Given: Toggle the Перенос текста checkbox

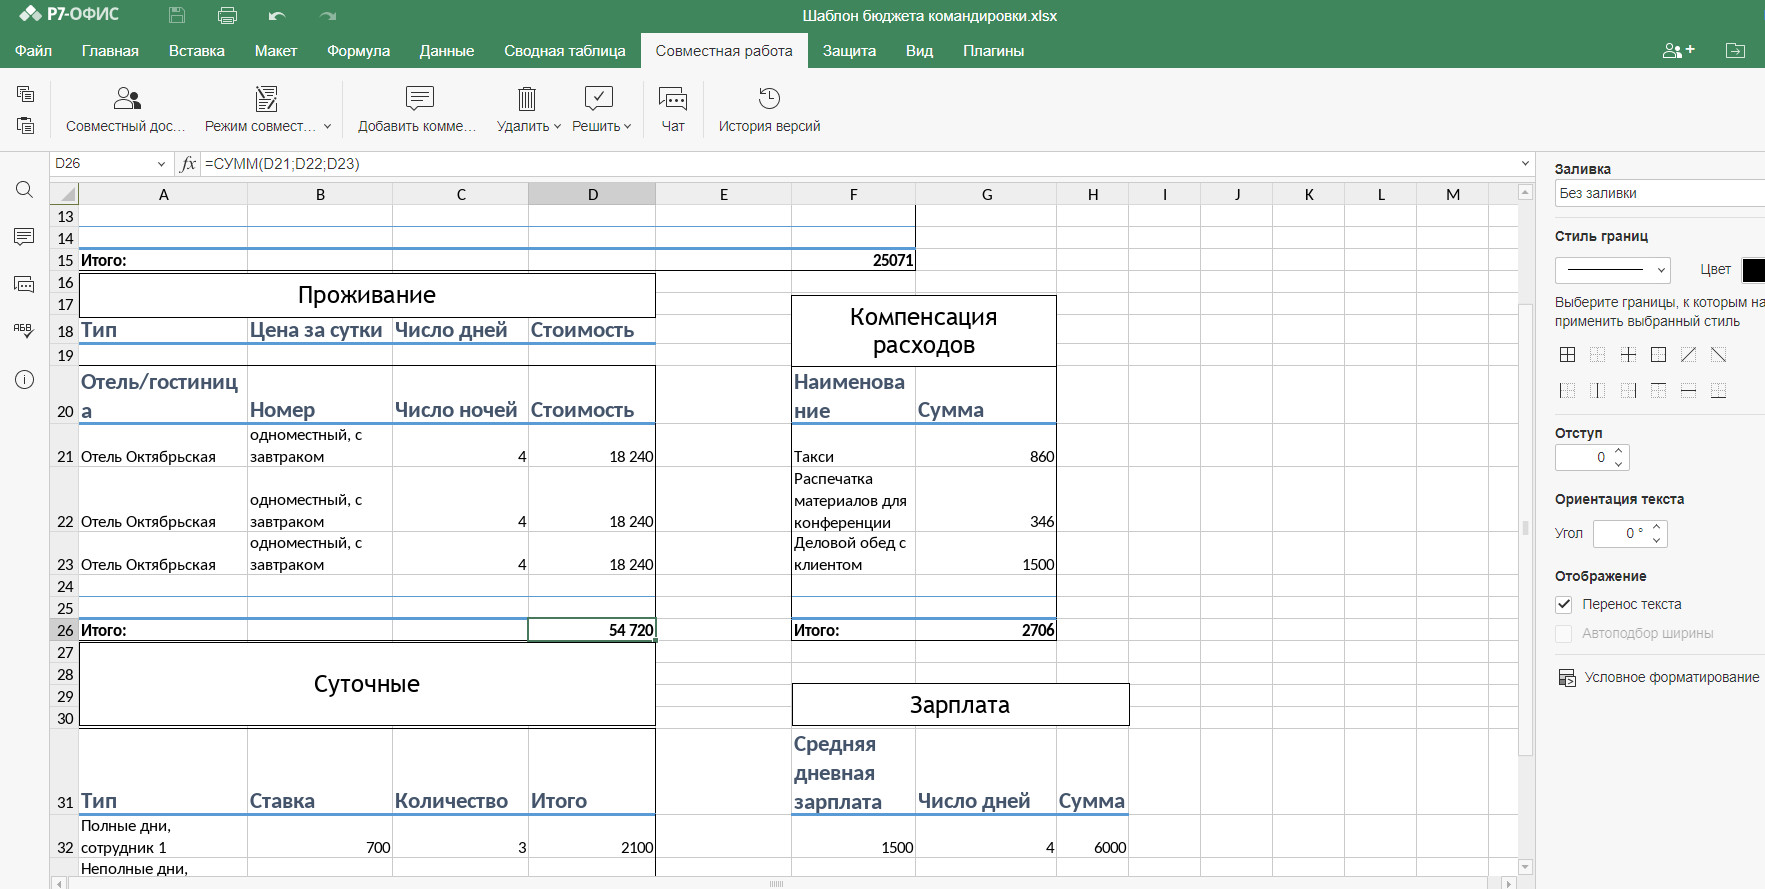Looking at the screenshot, I should pyautogui.click(x=1564, y=604).
